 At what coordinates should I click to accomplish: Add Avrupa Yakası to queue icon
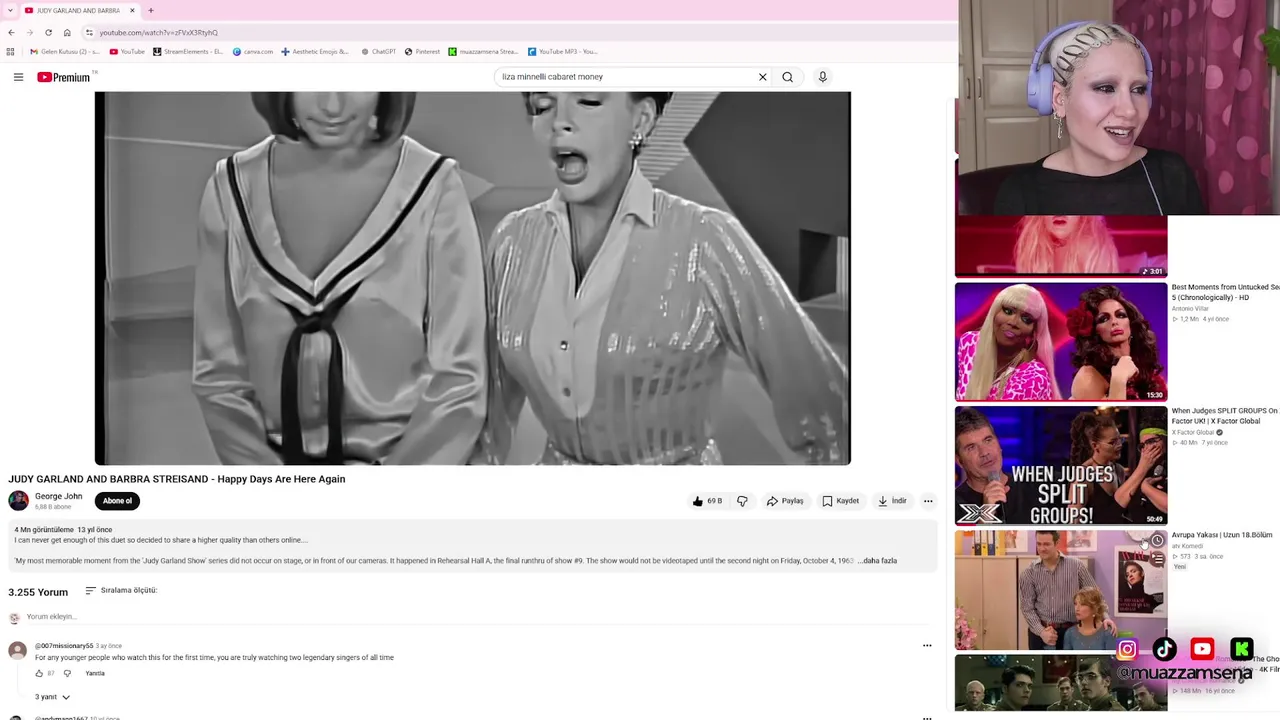point(1157,560)
